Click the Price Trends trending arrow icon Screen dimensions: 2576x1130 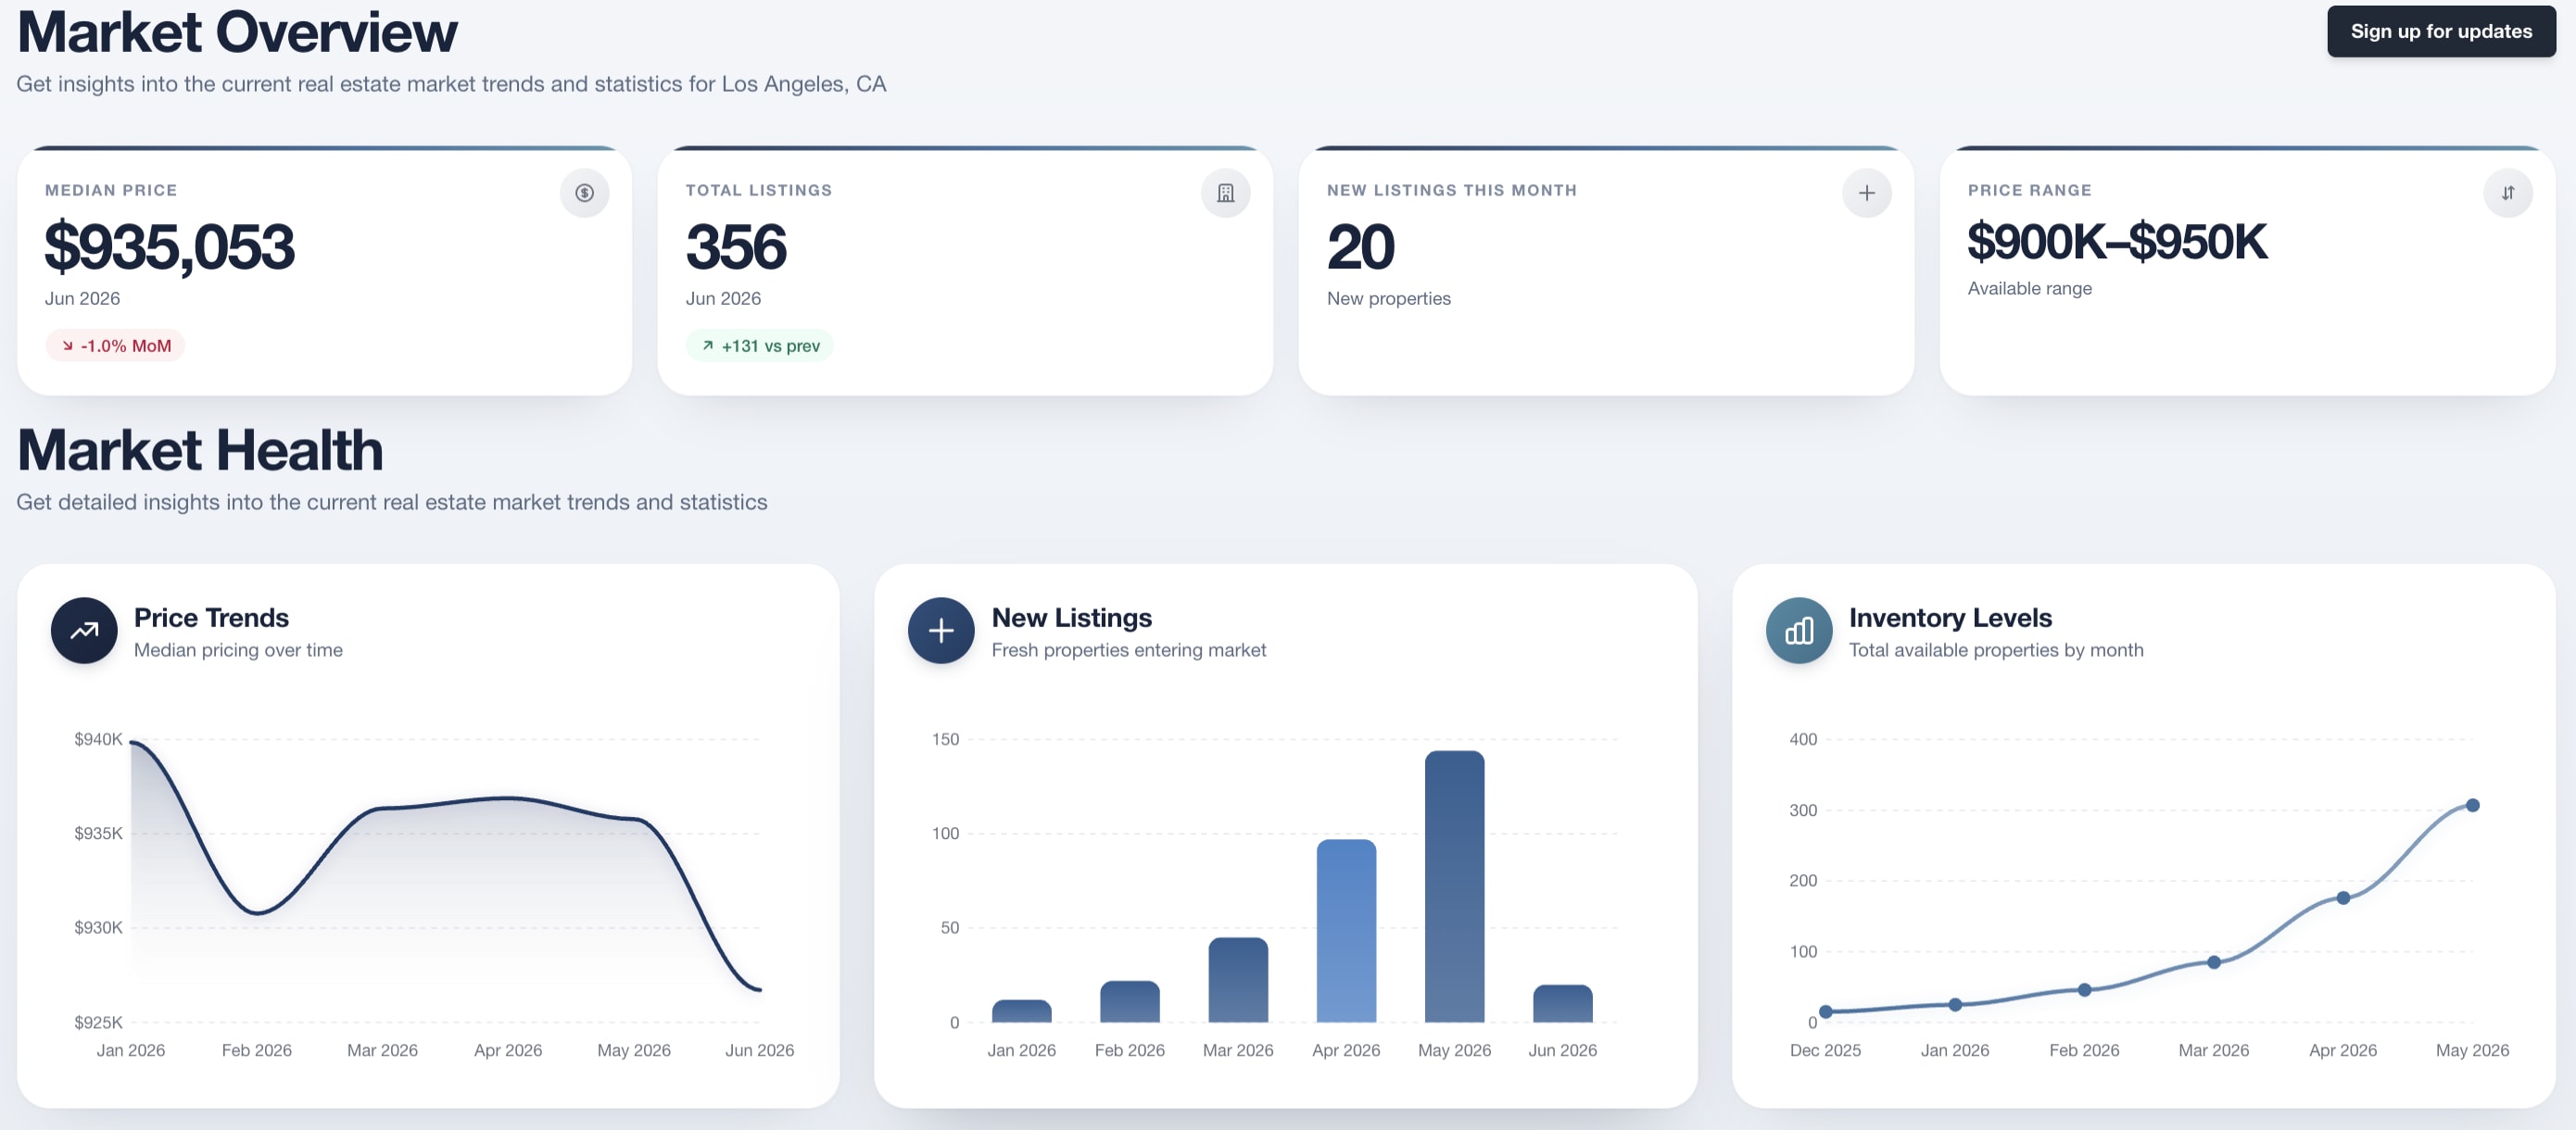point(84,631)
